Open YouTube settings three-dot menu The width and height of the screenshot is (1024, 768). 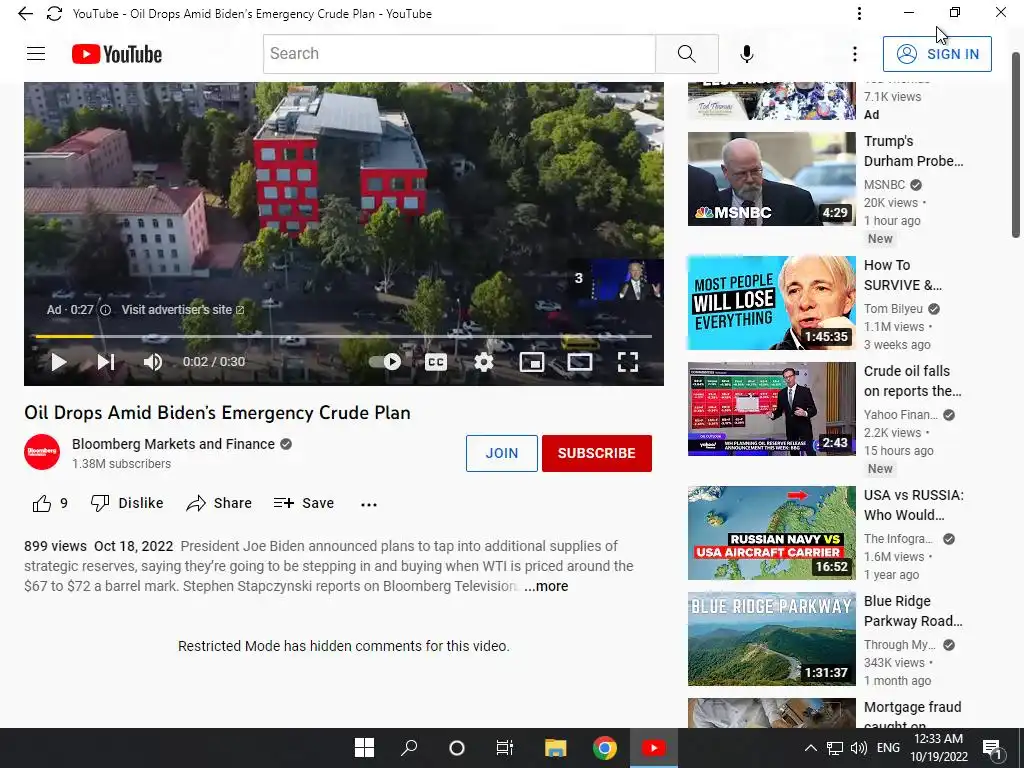coord(854,54)
